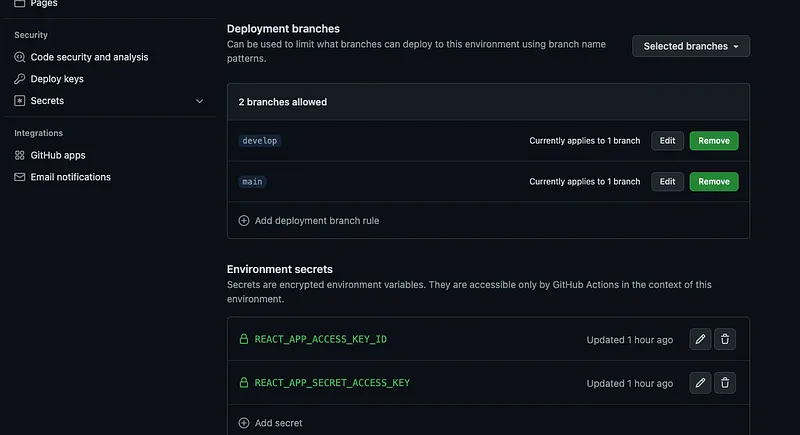This screenshot has height=435, width=800.
Task: Click the trash icon for REACT_APP_ACCESS_KEY_ID
Action: coord(724,339)
